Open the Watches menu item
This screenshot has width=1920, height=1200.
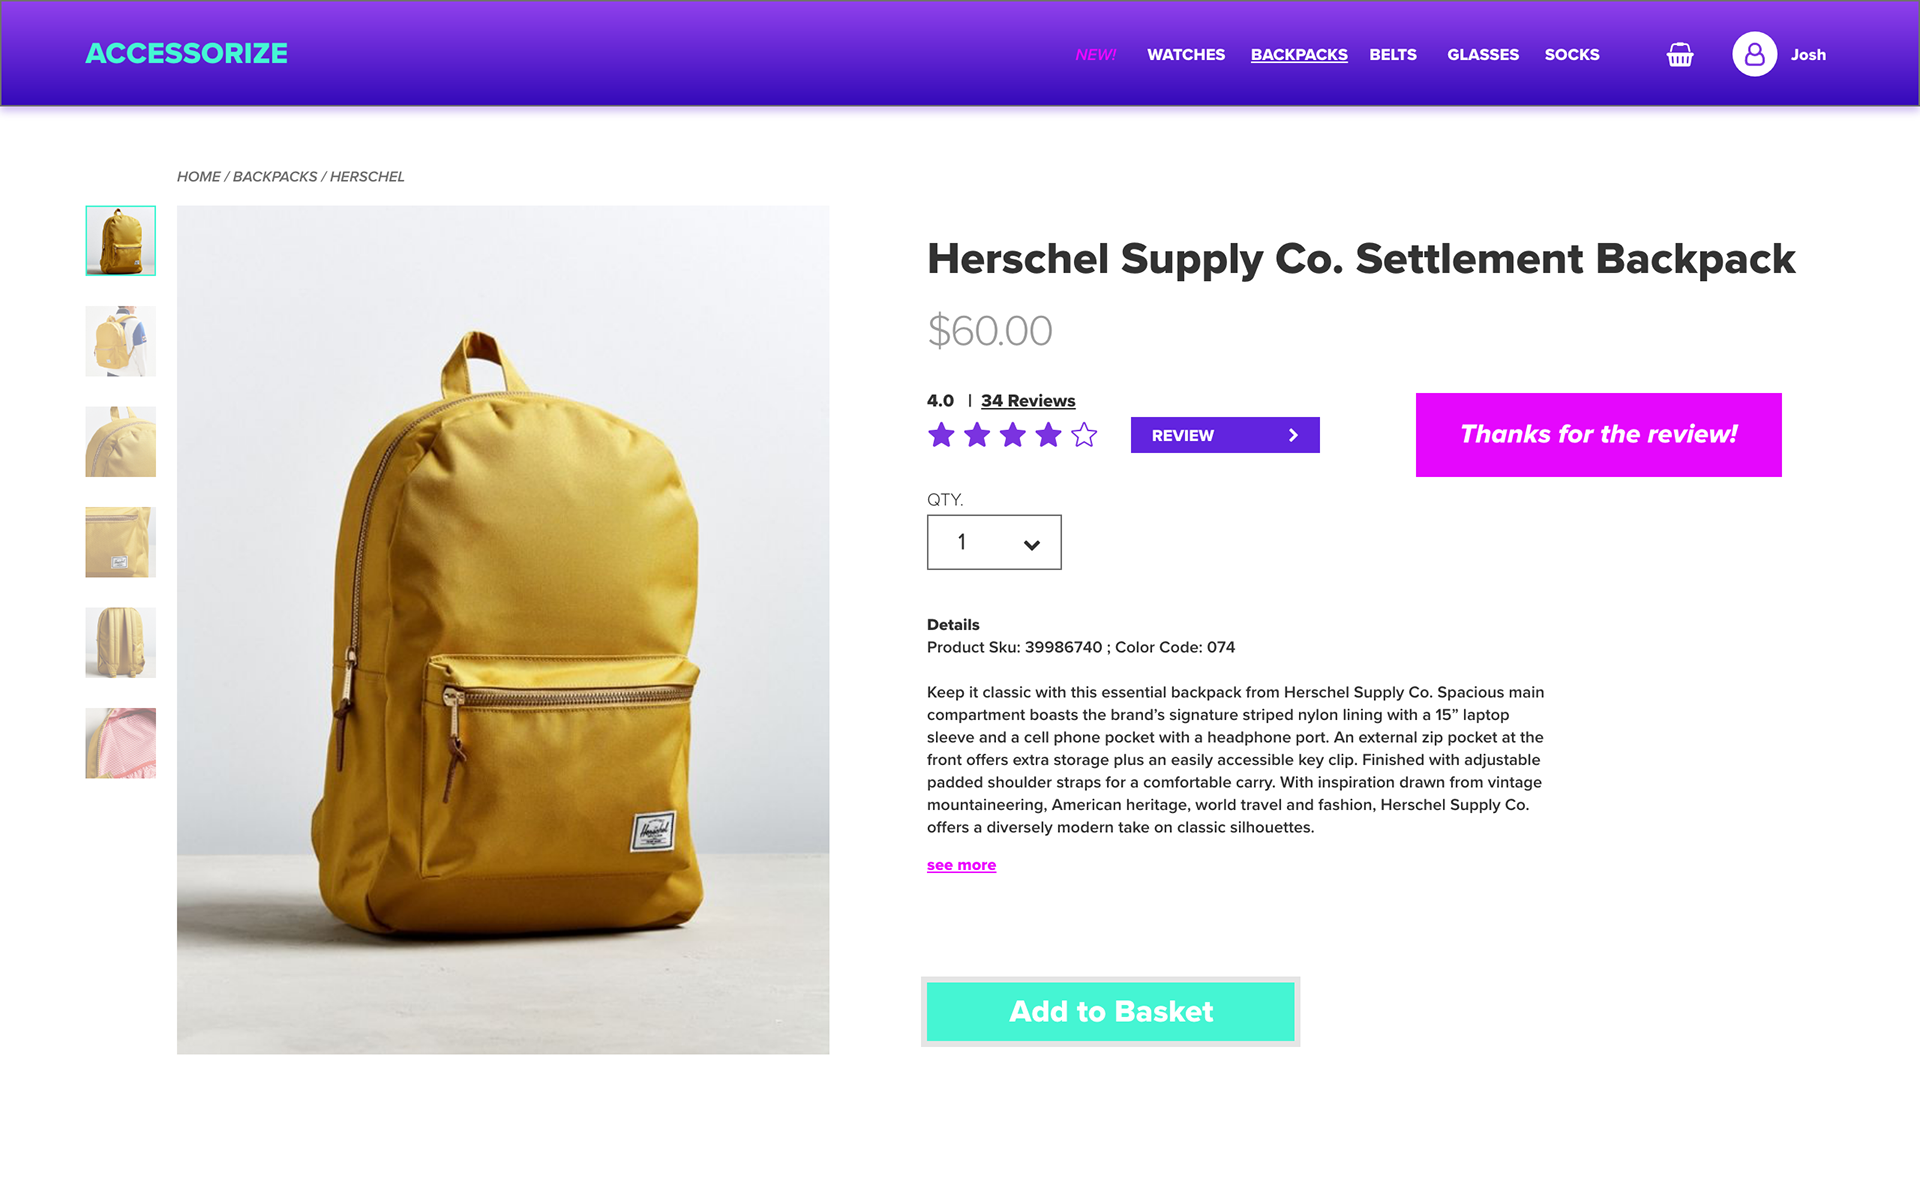click(x=1186, y=55)
